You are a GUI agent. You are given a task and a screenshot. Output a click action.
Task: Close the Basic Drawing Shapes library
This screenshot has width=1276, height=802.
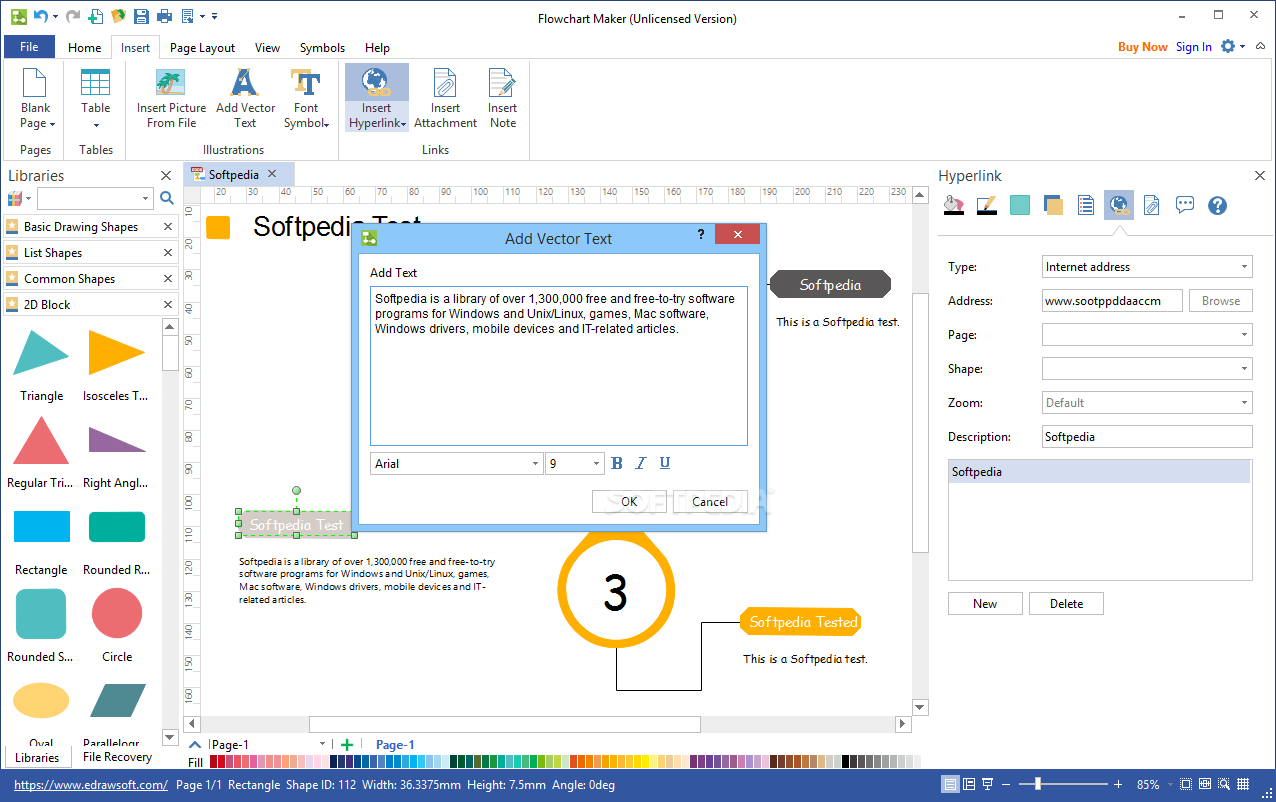(168, 227)
